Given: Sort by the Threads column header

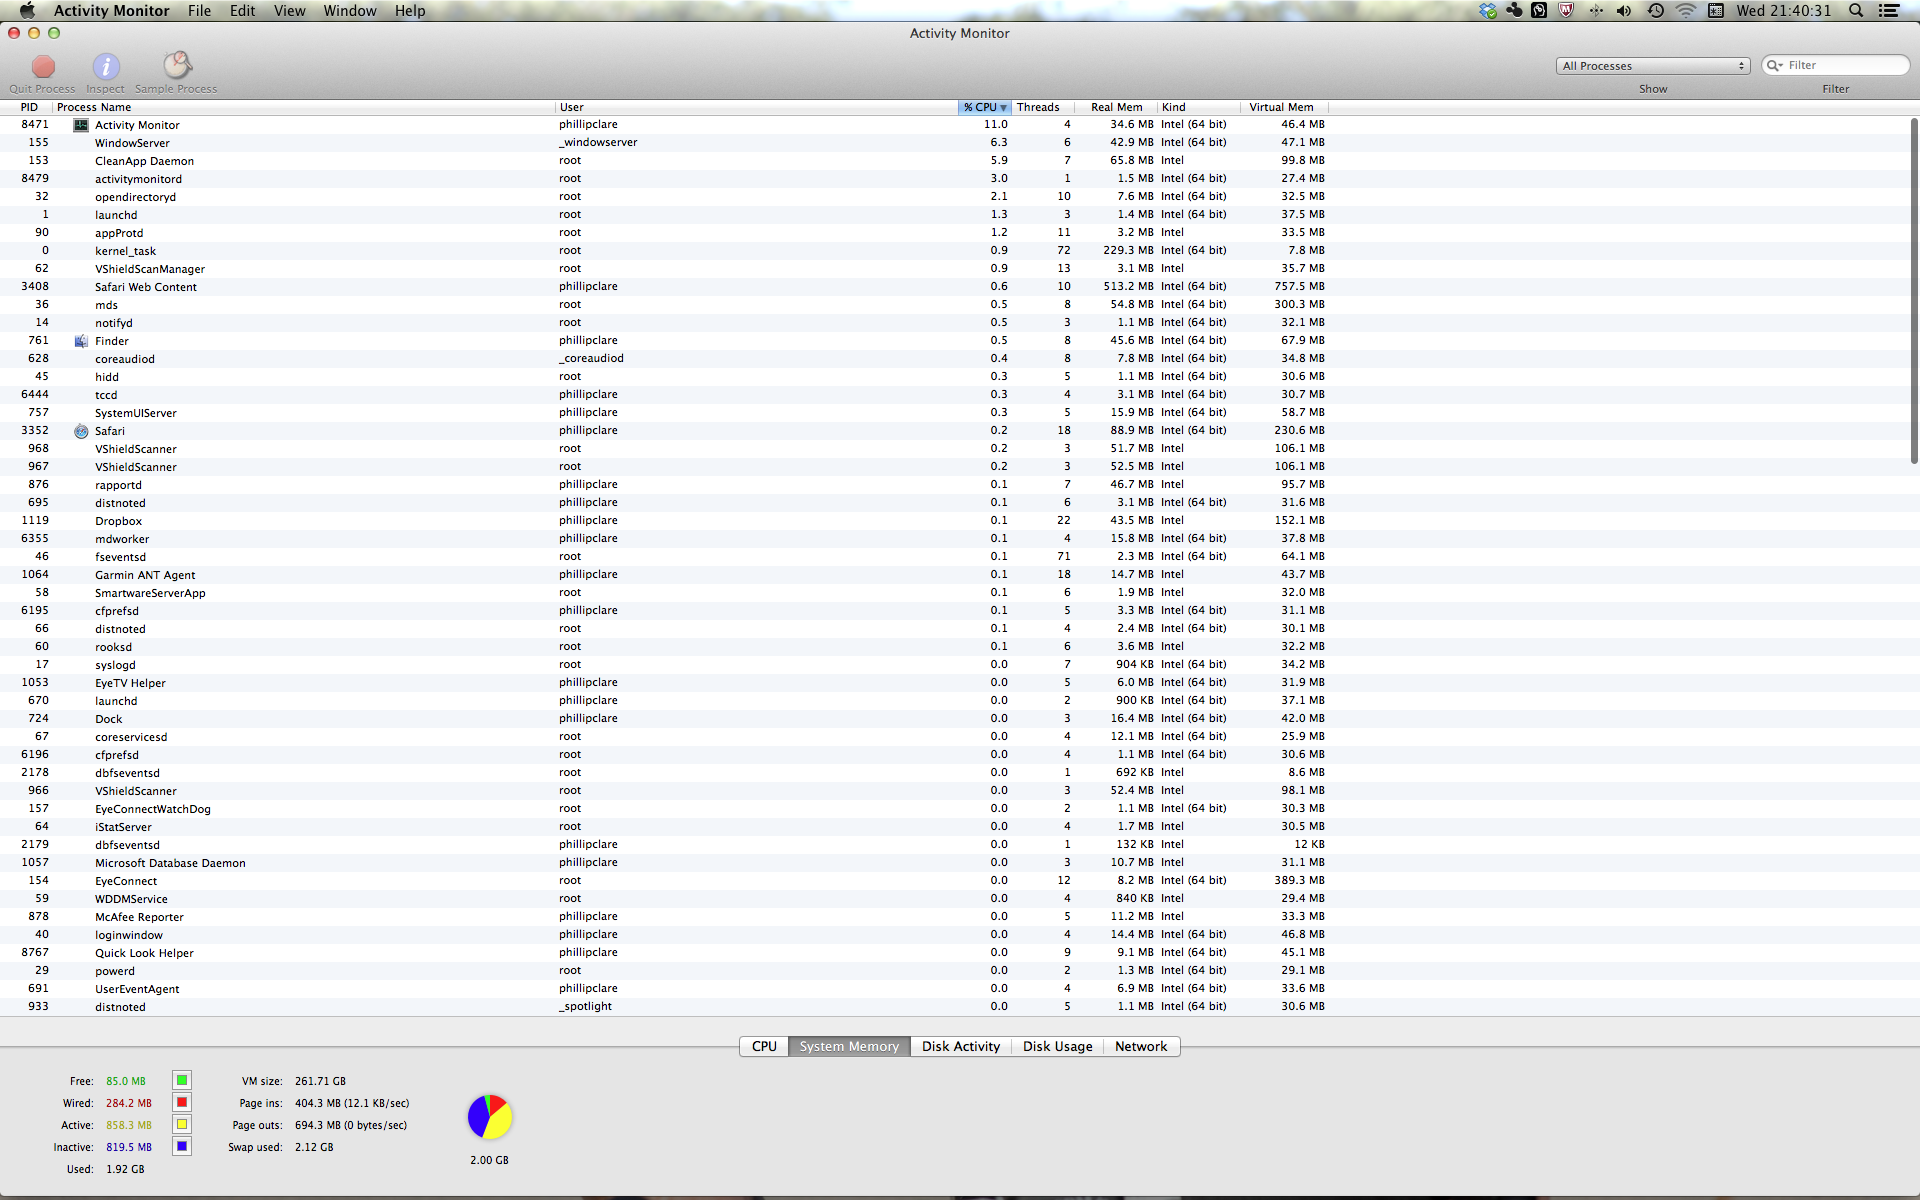Looking at the screenshot, I should [1044, 108].
